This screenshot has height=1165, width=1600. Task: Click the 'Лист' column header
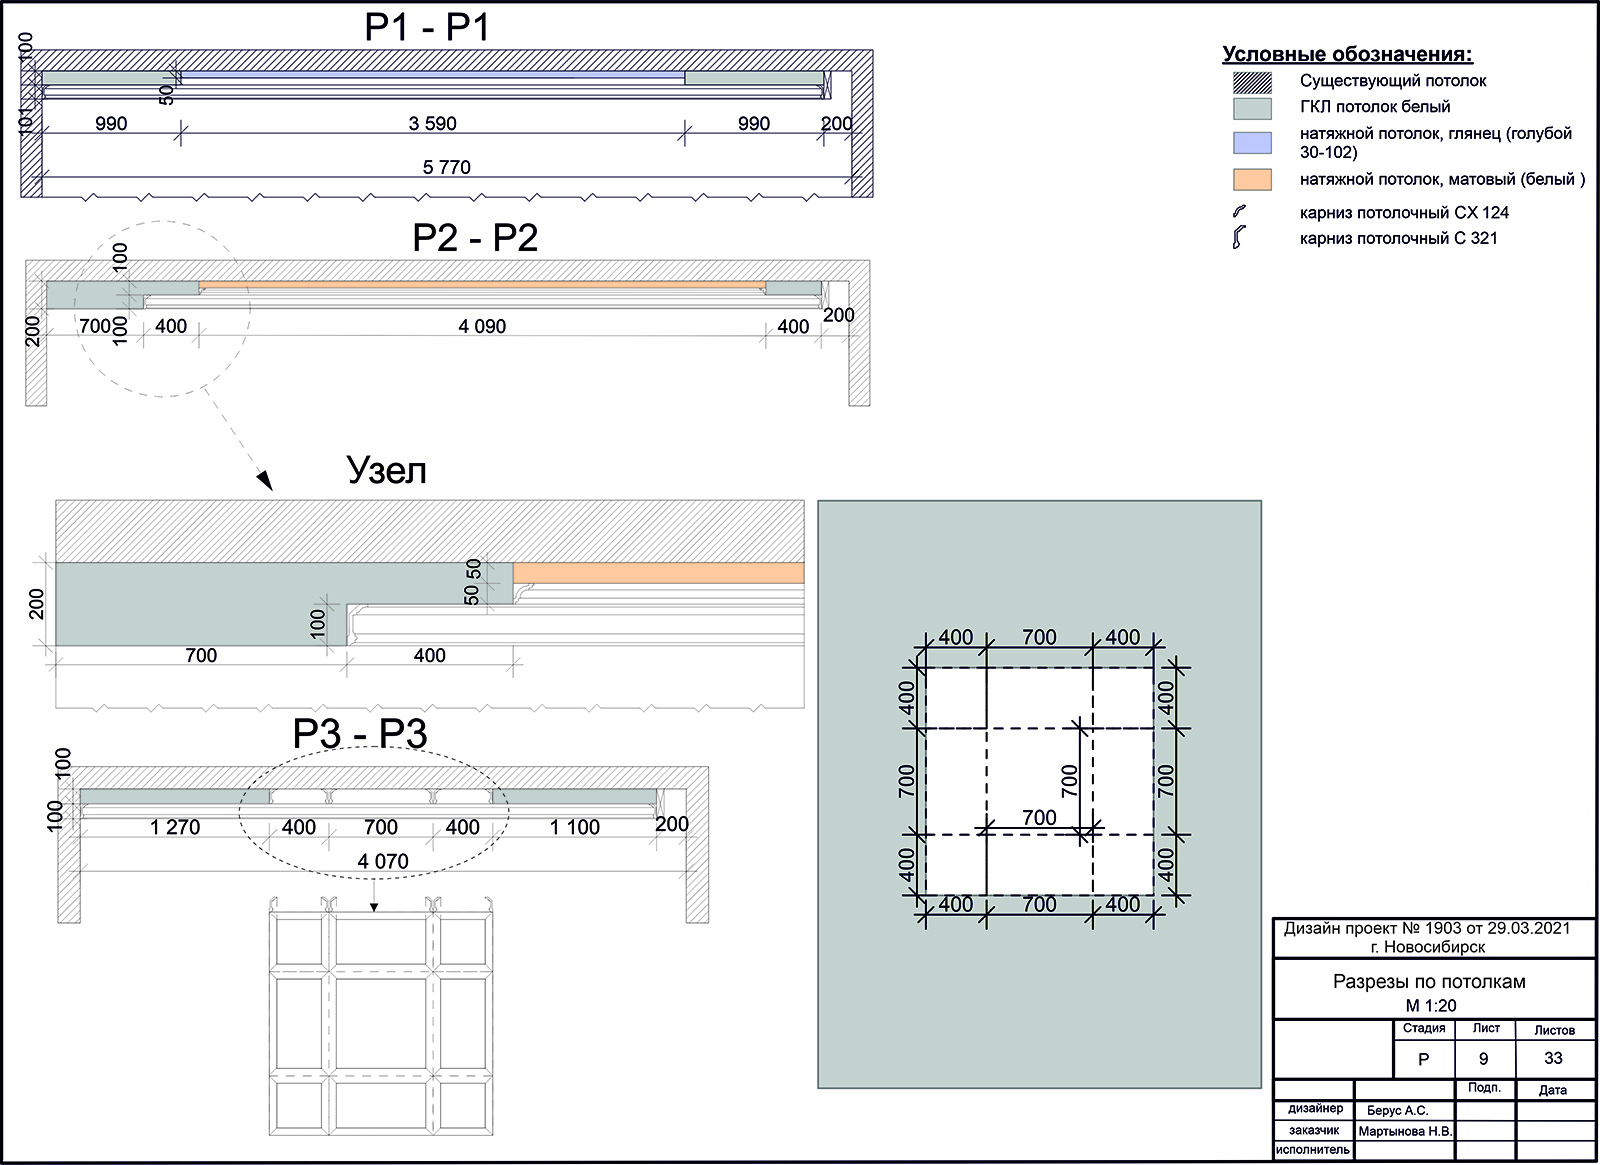1486,1029
